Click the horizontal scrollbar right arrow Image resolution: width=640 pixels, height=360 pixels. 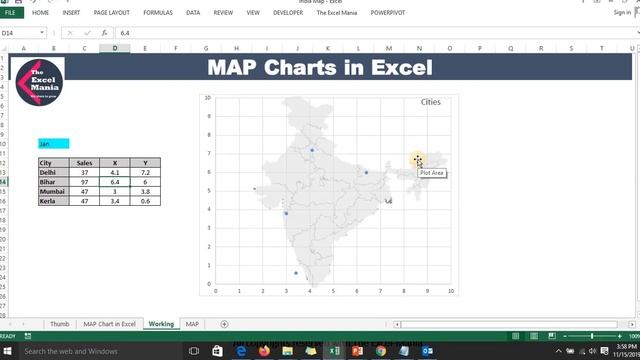pyautogui.click(x=632, y=324)
